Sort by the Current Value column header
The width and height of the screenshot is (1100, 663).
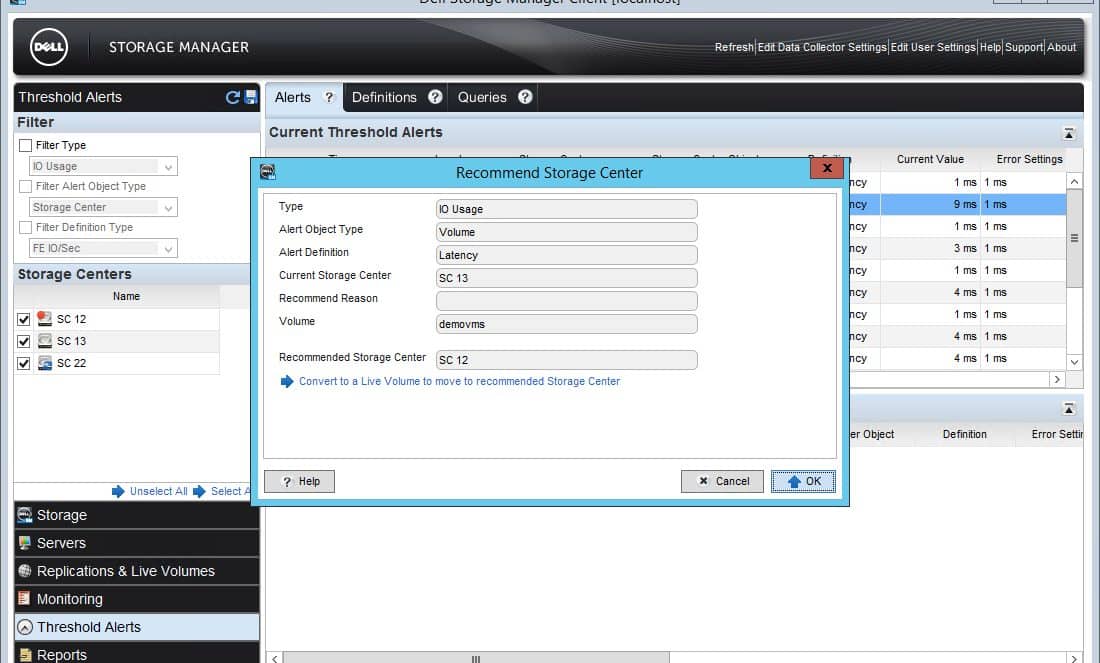pyautogui.click(x=930, y=159)
